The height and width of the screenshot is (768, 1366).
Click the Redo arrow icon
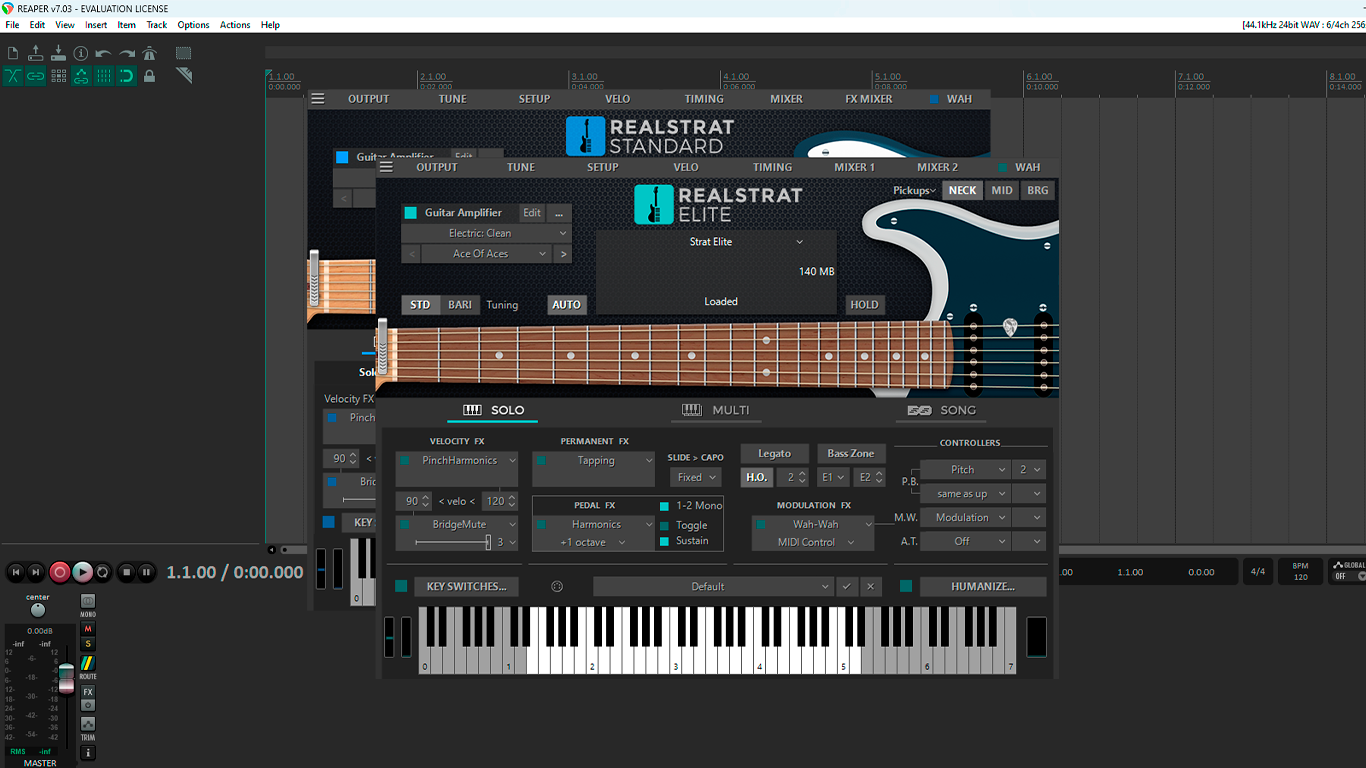(x=127, y=53)
